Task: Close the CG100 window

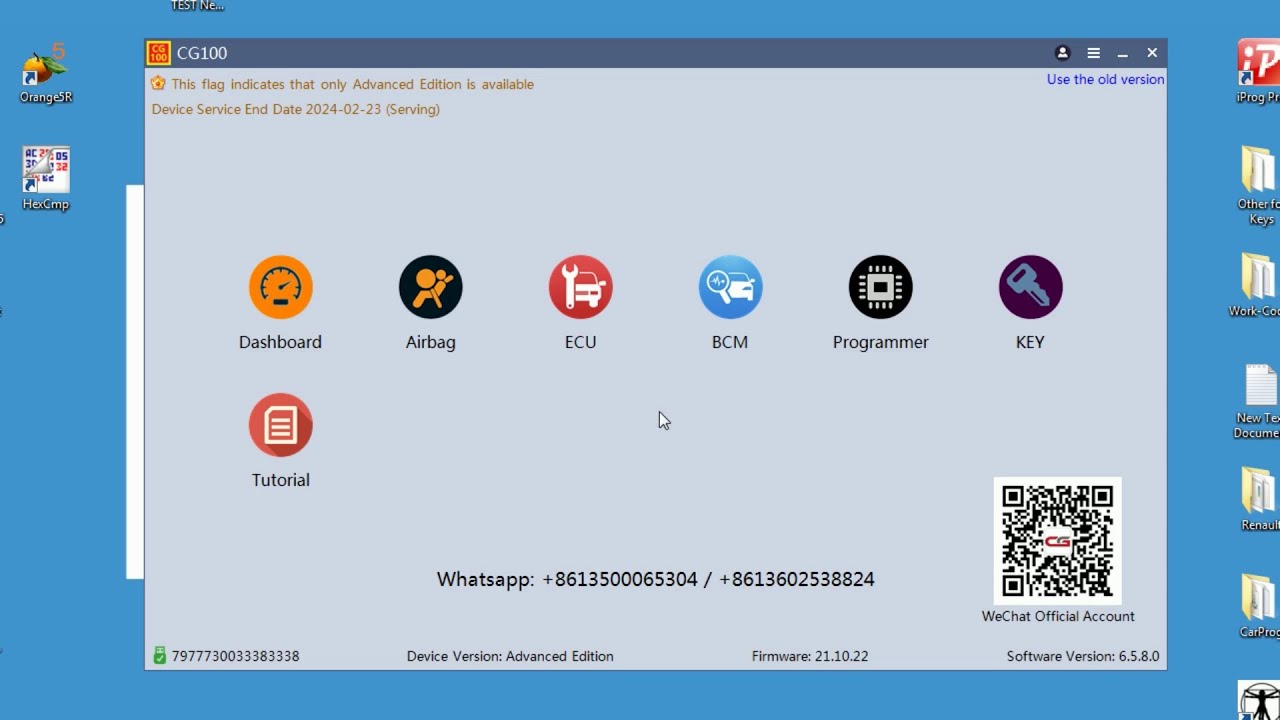Action: 1152,53
